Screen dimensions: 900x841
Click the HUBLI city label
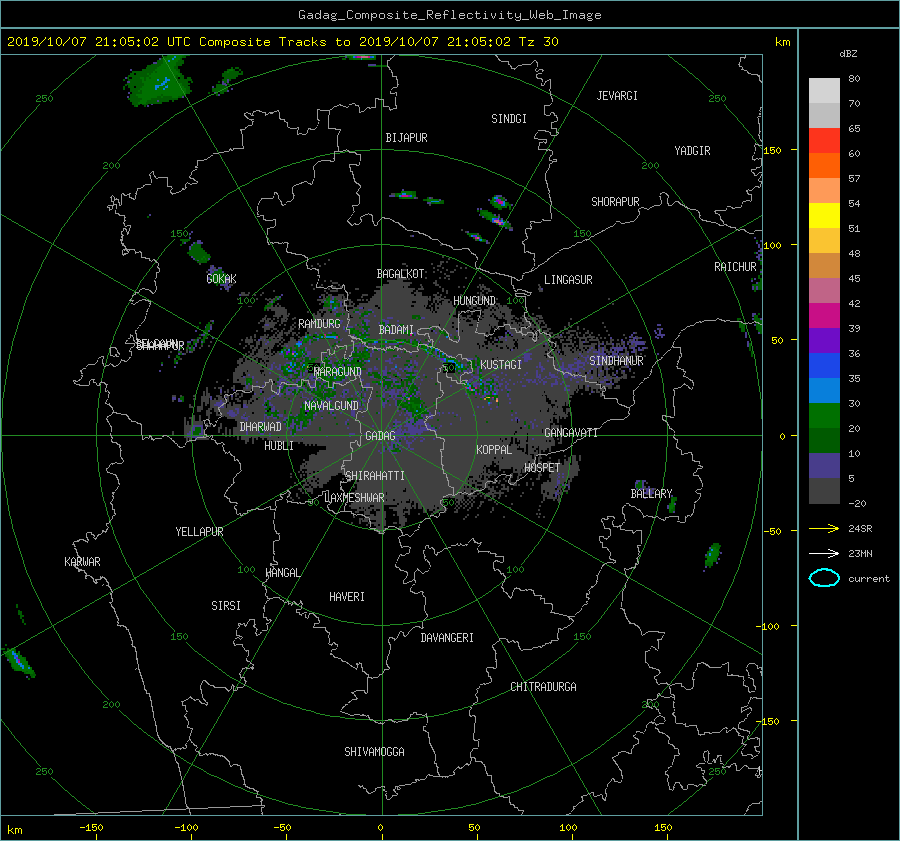point(279,445)
